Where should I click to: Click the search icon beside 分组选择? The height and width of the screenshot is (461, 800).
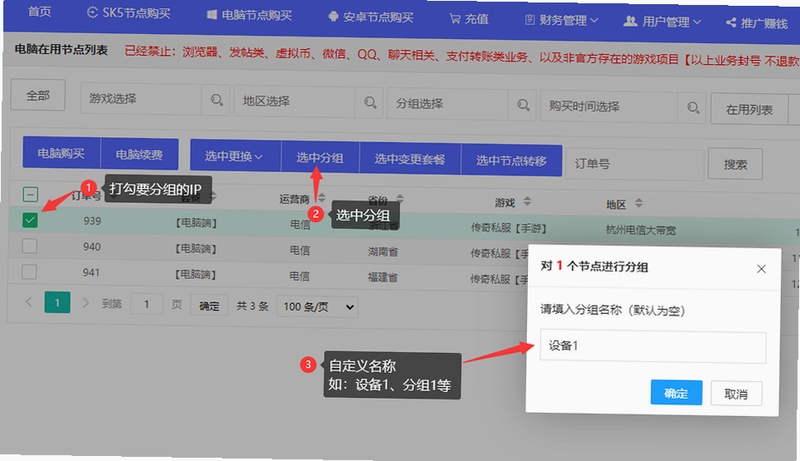[x=523, y=105]
